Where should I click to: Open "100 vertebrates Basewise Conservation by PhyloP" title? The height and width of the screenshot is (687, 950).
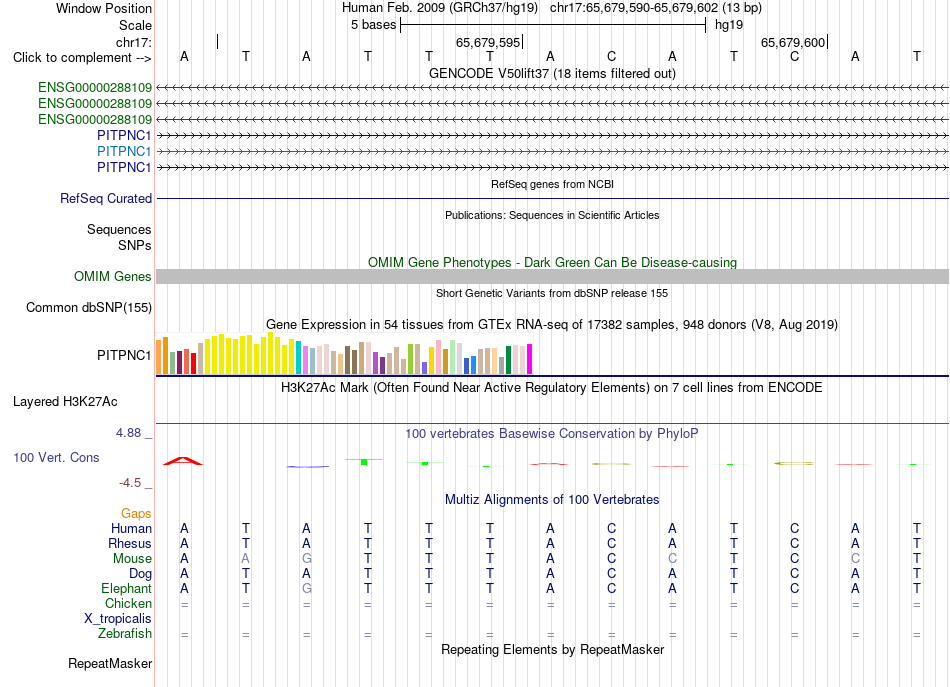pyautogui.click(x=552, y=433)
